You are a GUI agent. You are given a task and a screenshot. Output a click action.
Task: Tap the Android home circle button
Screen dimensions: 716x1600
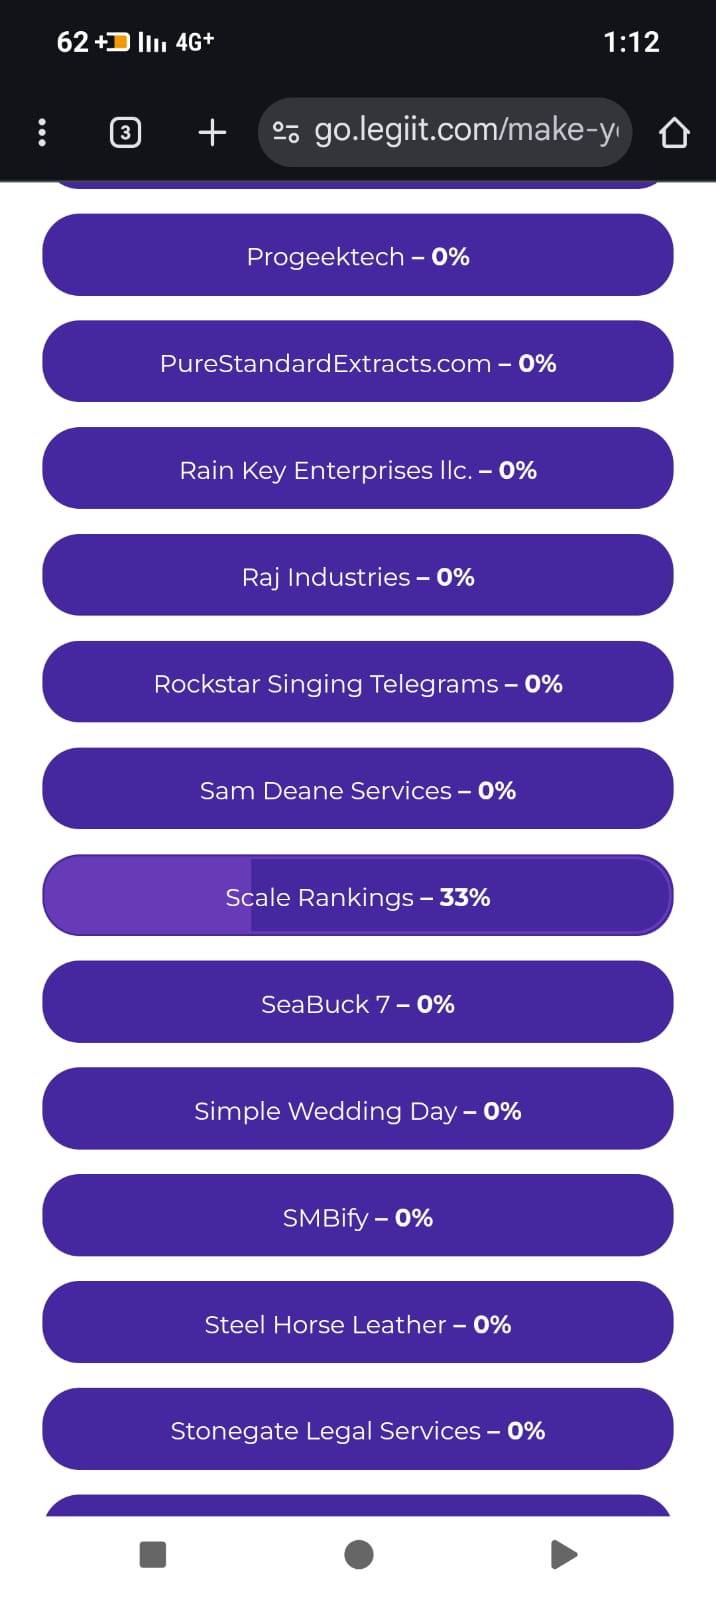[x=359, y=1554]
